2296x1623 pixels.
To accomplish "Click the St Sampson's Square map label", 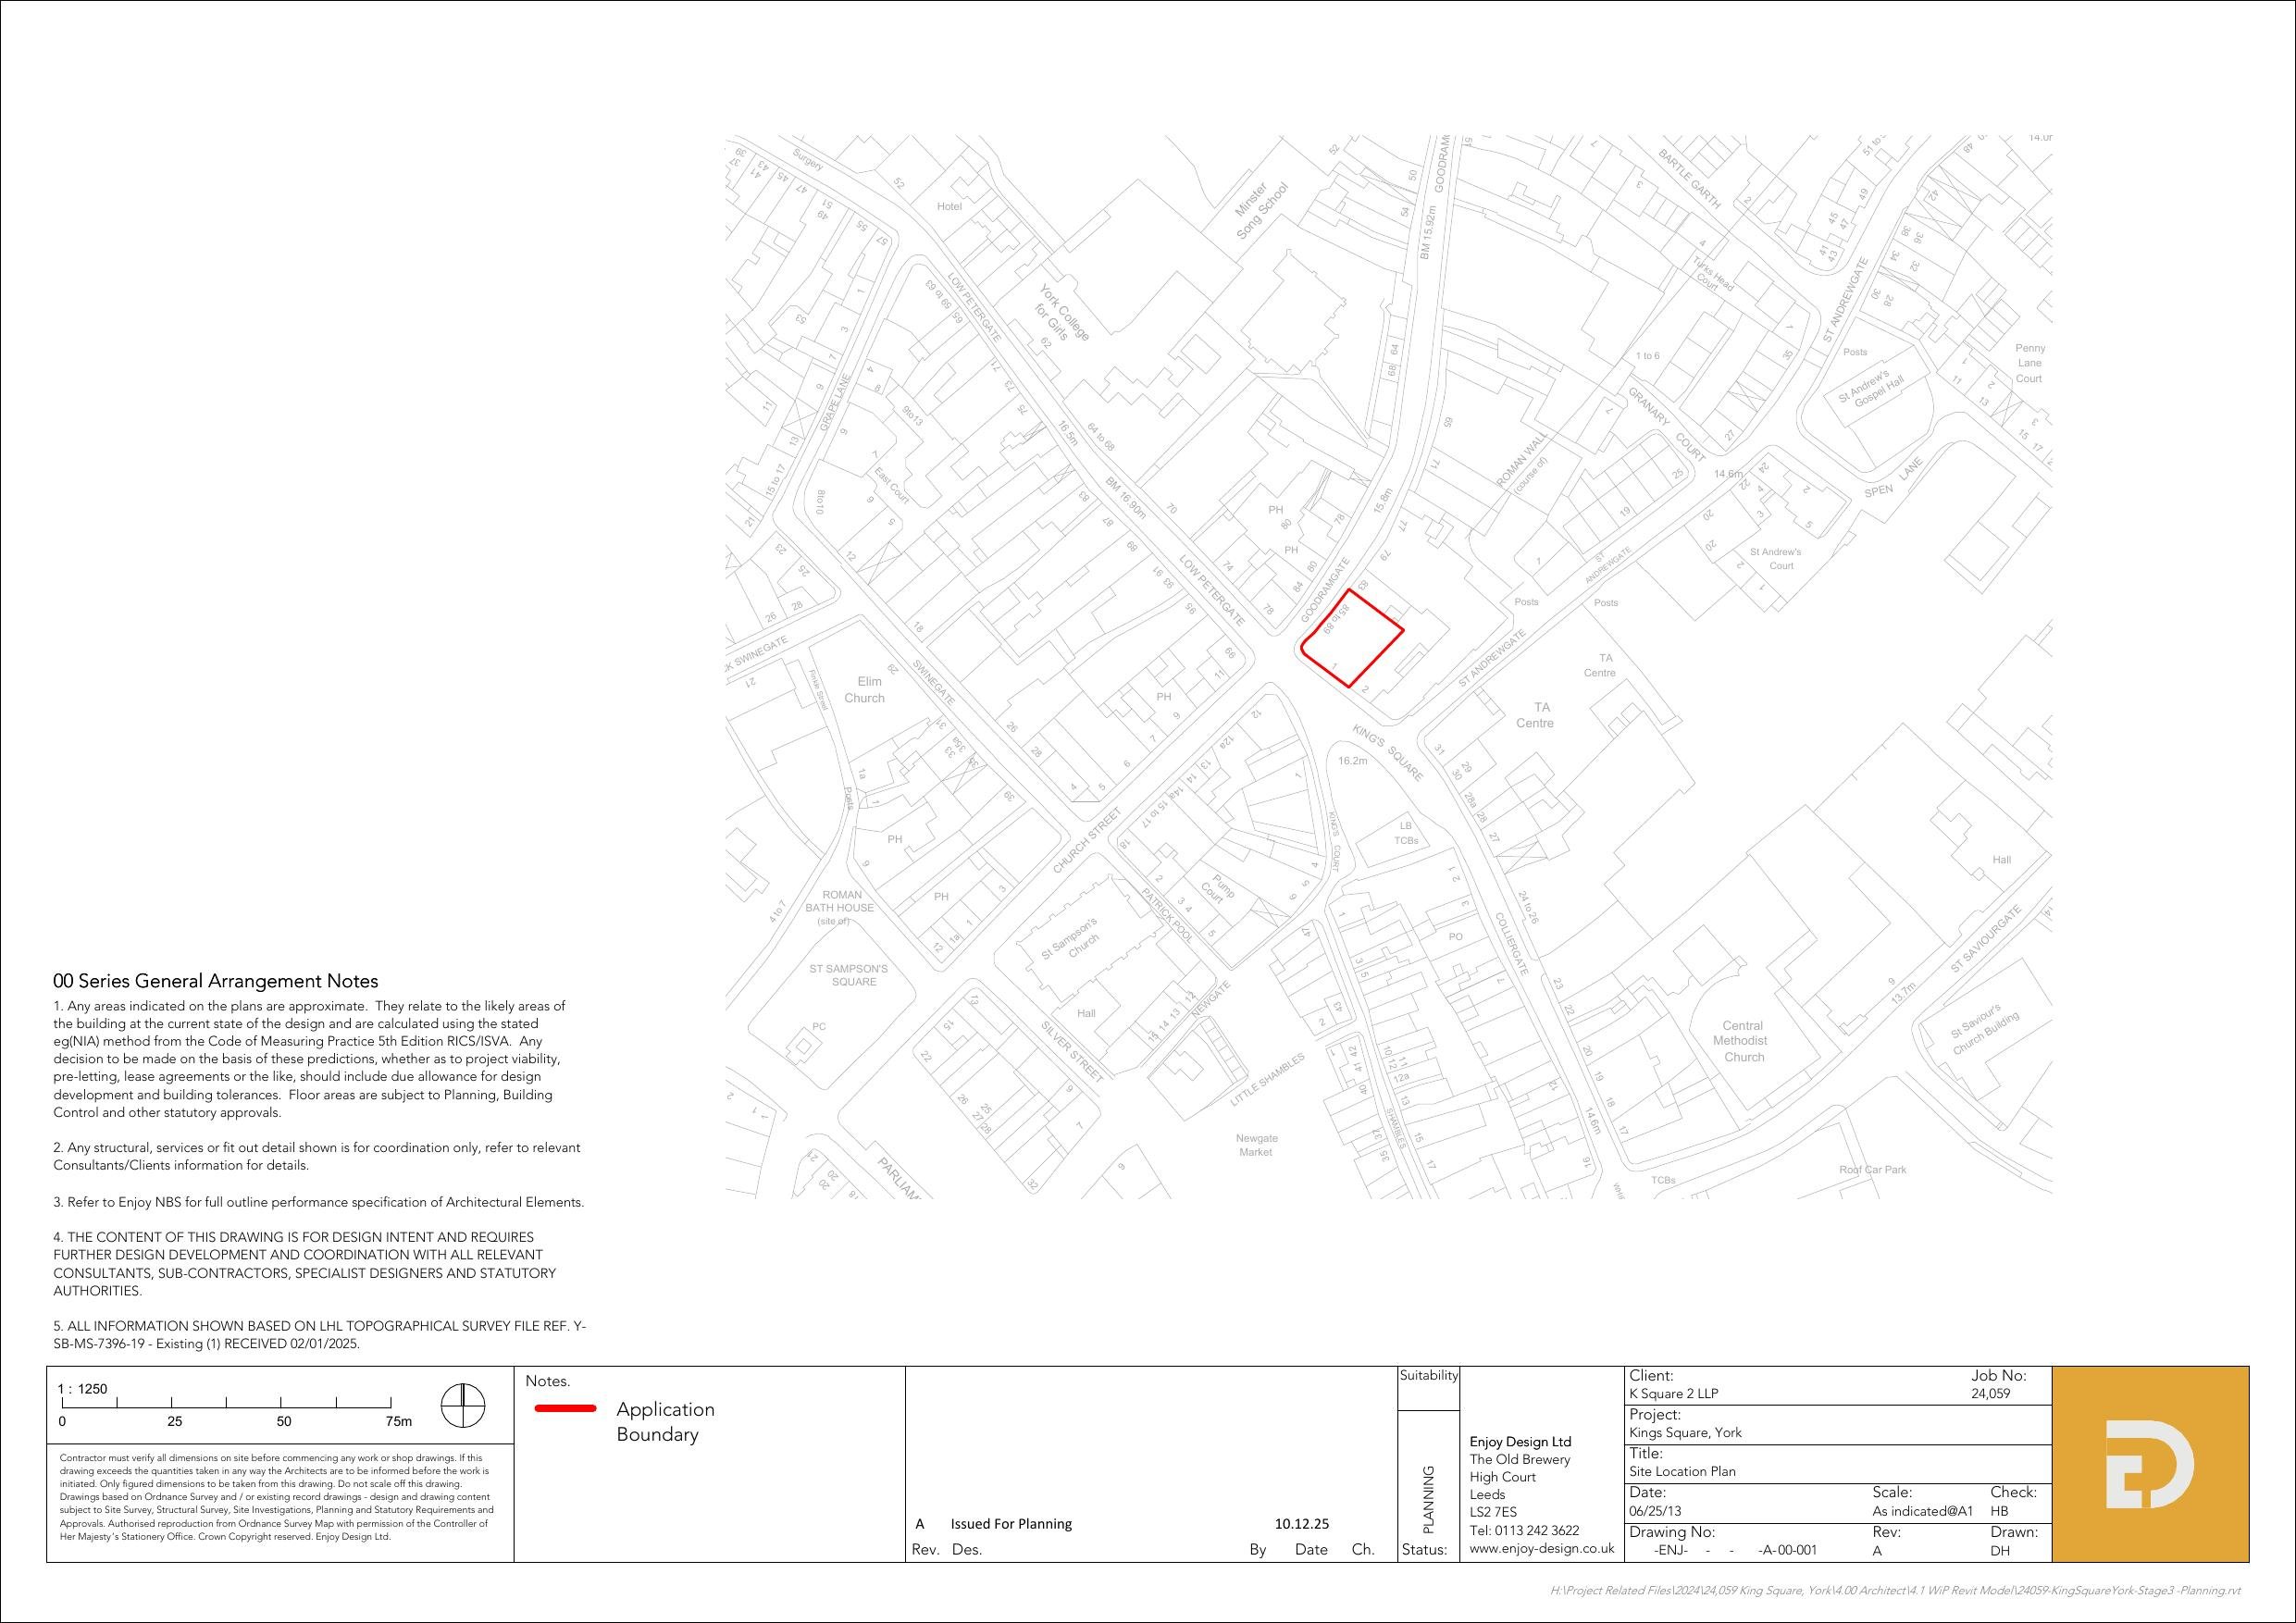I will 848,975.
